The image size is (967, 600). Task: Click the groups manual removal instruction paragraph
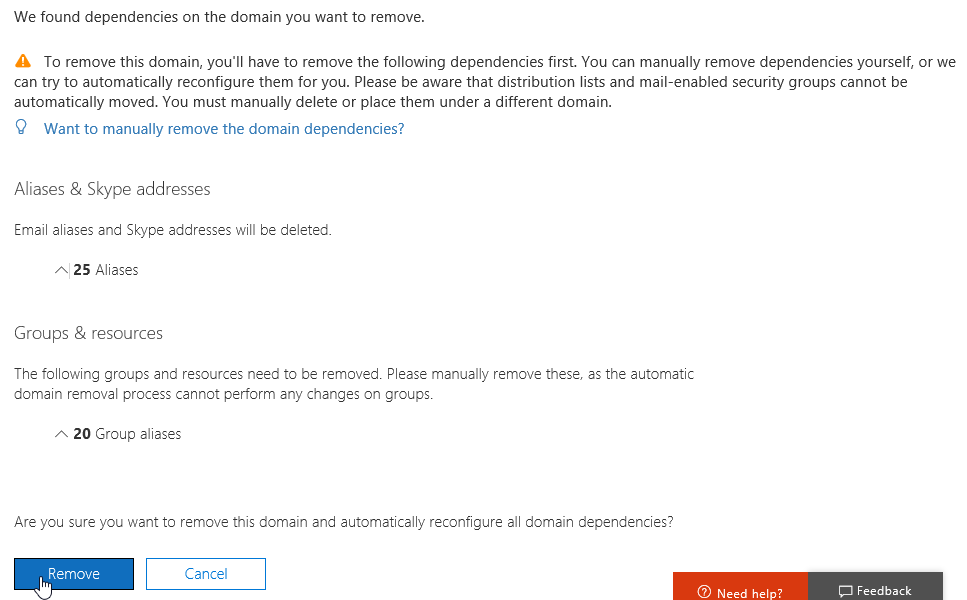tap(353, 384)
